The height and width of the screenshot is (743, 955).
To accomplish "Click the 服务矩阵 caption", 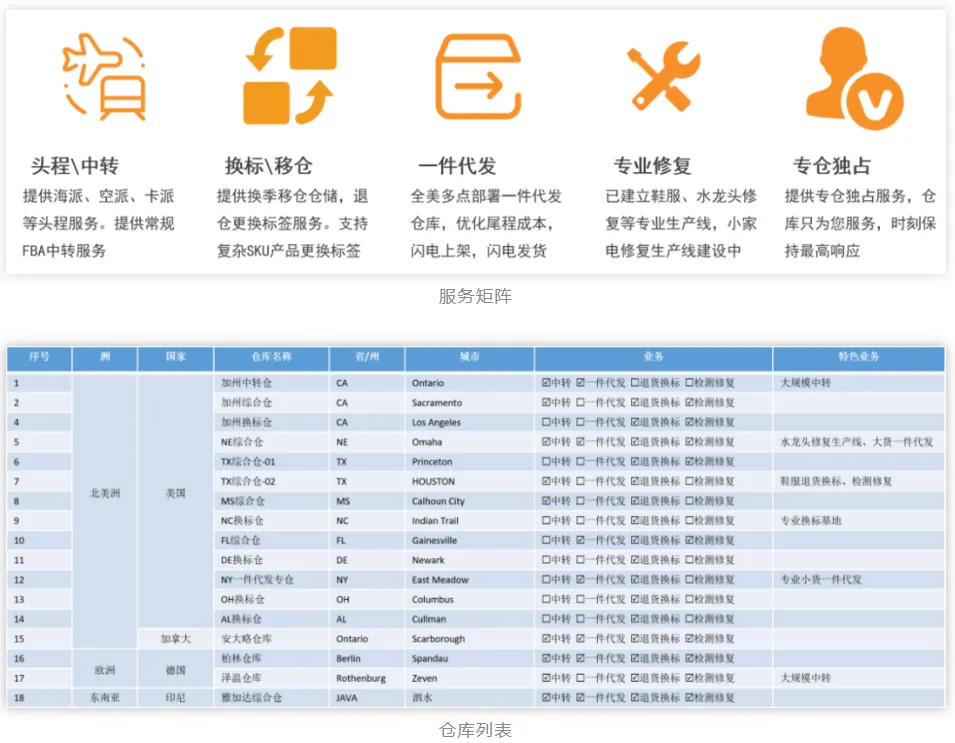I will click(x=475, y=297).
